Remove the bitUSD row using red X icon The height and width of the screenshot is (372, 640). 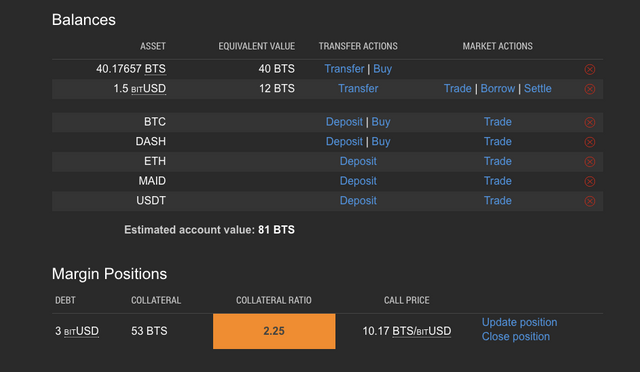point(589,89)
